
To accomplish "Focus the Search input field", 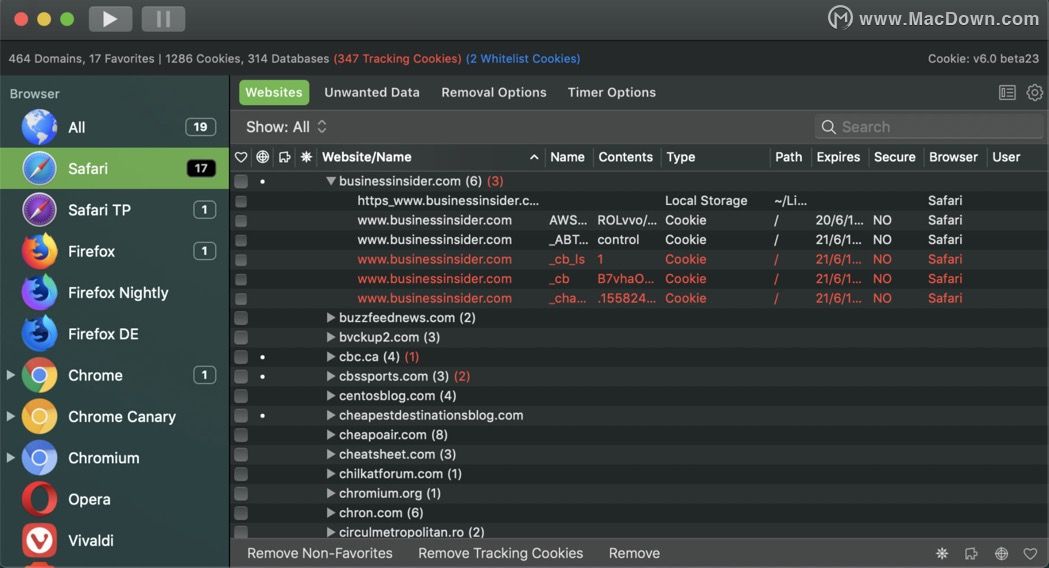I will tap(929, 127).
